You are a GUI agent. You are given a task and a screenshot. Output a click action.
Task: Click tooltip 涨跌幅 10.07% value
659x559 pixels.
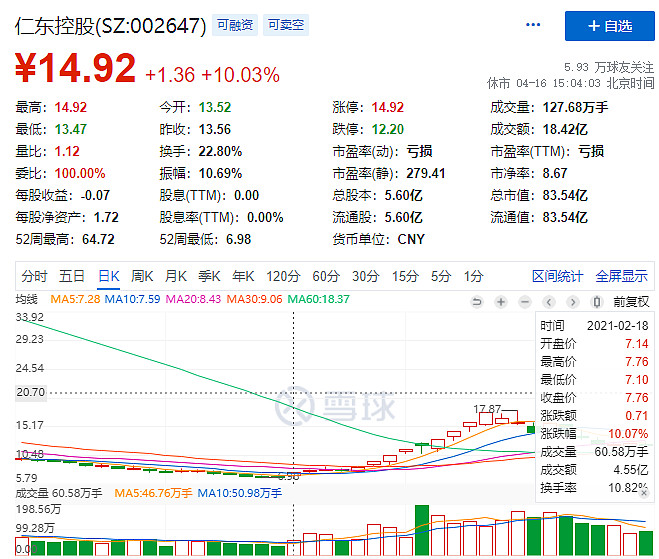628,433
